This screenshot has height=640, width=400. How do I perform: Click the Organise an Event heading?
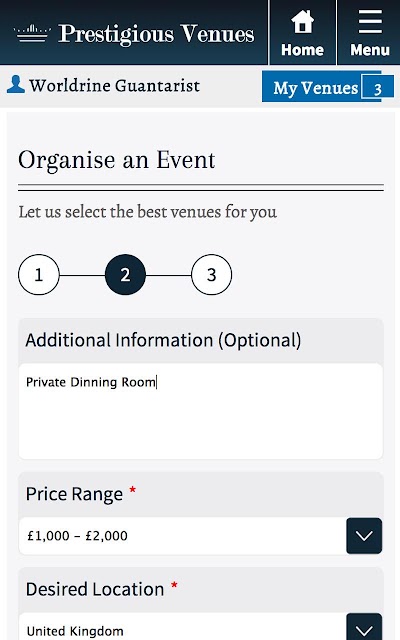pyautogui.click(x=116, y=160)
